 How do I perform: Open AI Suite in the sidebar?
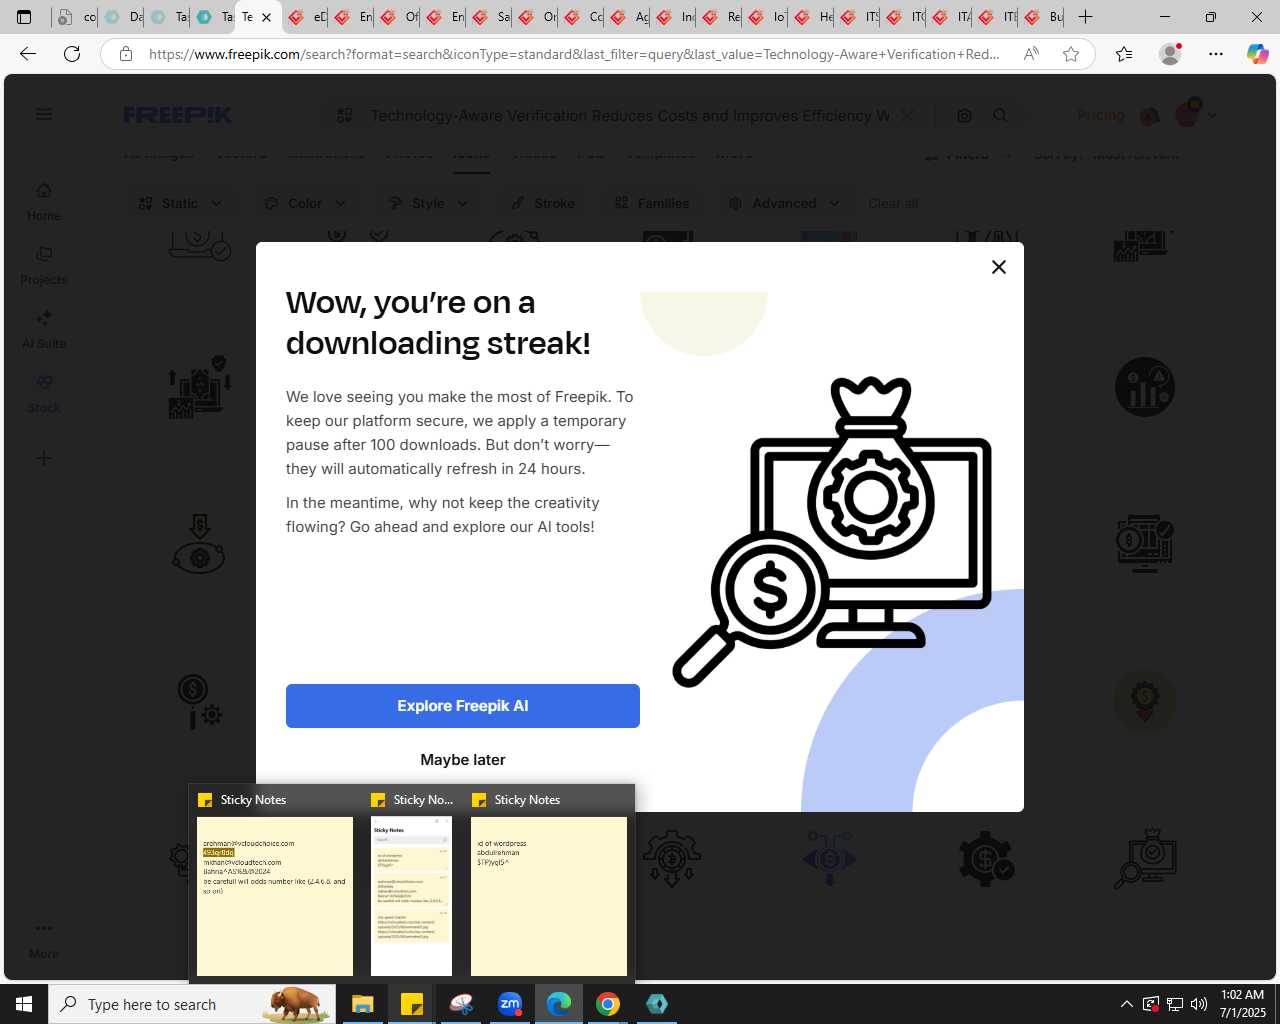44,329
